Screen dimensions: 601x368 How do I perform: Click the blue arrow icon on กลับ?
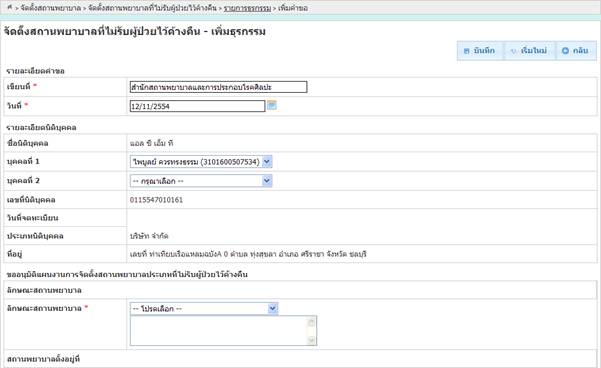click(565, 51)
